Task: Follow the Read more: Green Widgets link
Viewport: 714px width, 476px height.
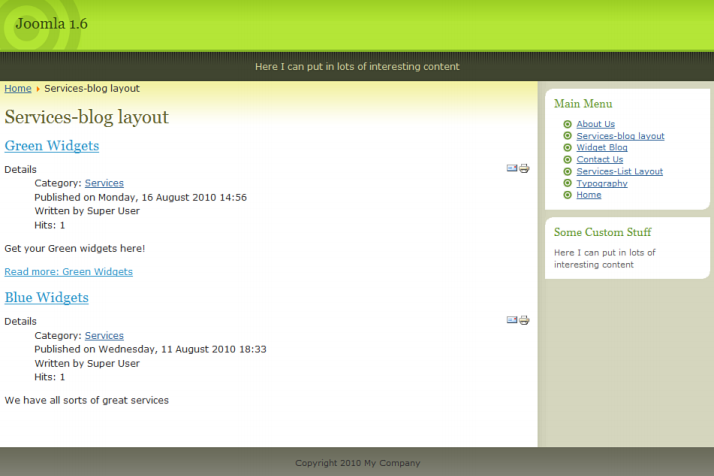Action: click(68, 272)
